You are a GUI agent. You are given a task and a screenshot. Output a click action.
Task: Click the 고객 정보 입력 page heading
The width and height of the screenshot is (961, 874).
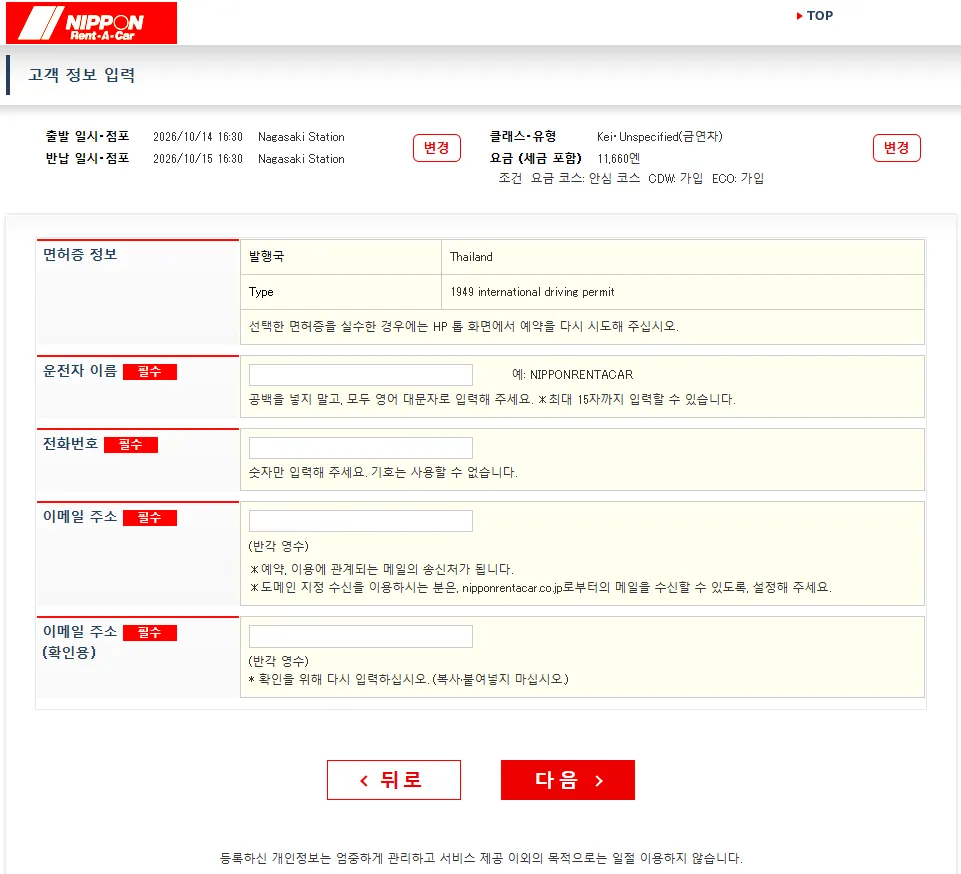click(x=82, y=75)
